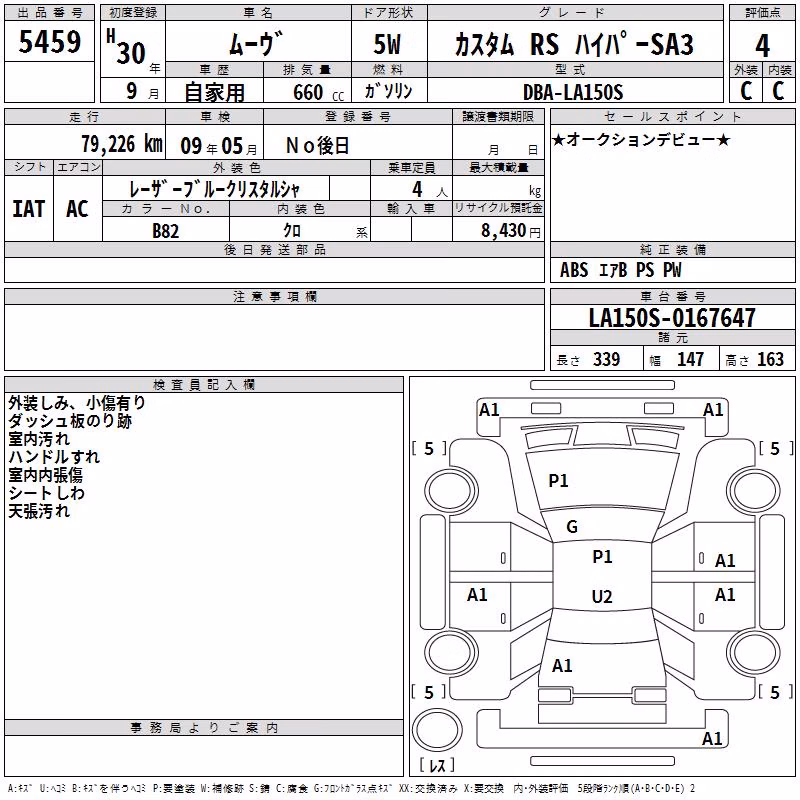This screenshot has height=800, width=800.
Task: Click the A1 mark on rear hatch
Action: 562,666
